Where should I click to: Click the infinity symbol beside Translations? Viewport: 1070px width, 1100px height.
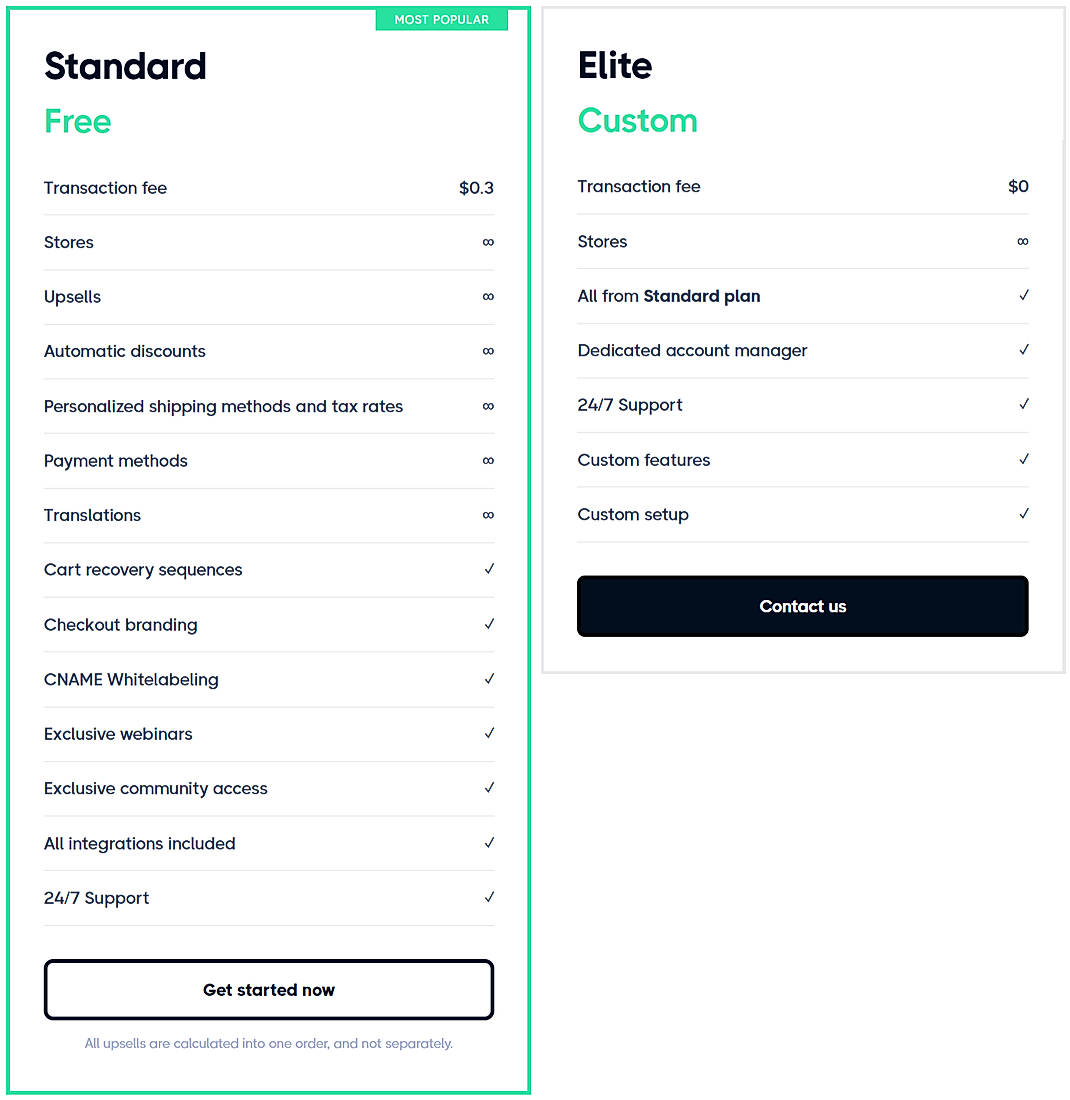tap(487, 515)
